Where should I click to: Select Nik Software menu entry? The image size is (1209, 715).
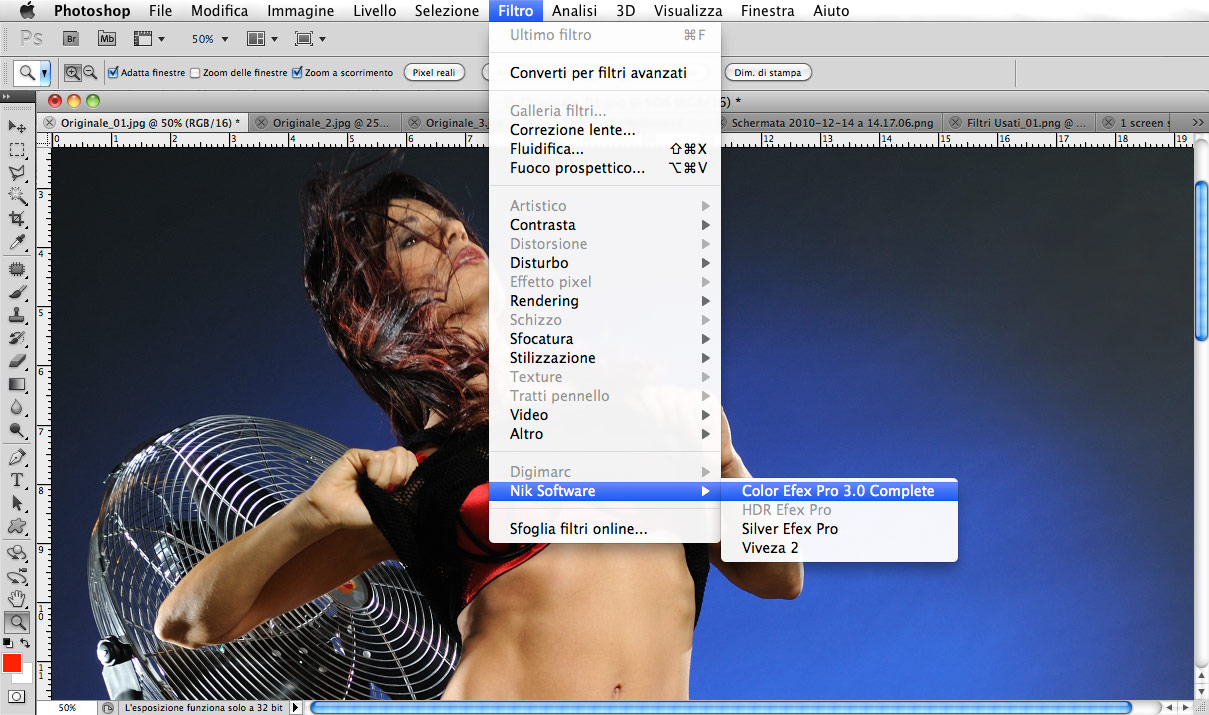point(604,491)
